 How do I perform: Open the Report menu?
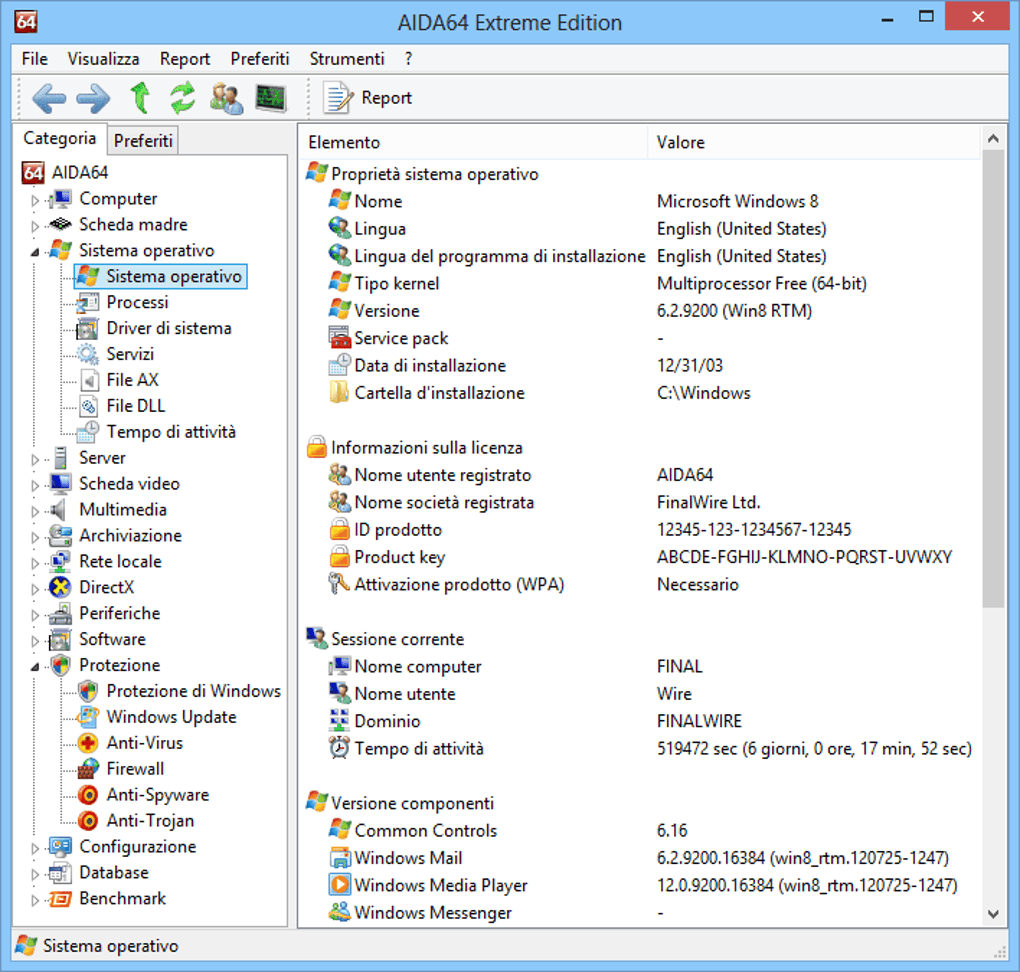pyautogui.click(x=185, y=59)
